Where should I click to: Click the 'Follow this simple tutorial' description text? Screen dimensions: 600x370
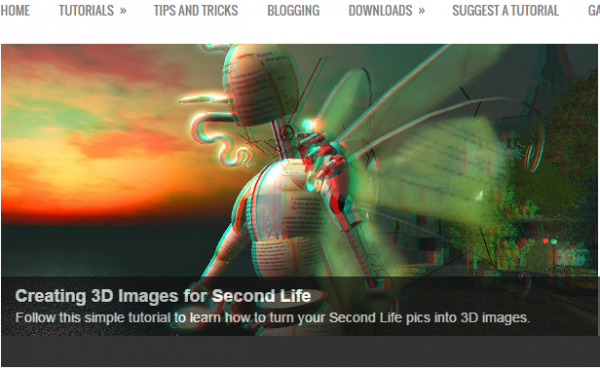[272, 318]
